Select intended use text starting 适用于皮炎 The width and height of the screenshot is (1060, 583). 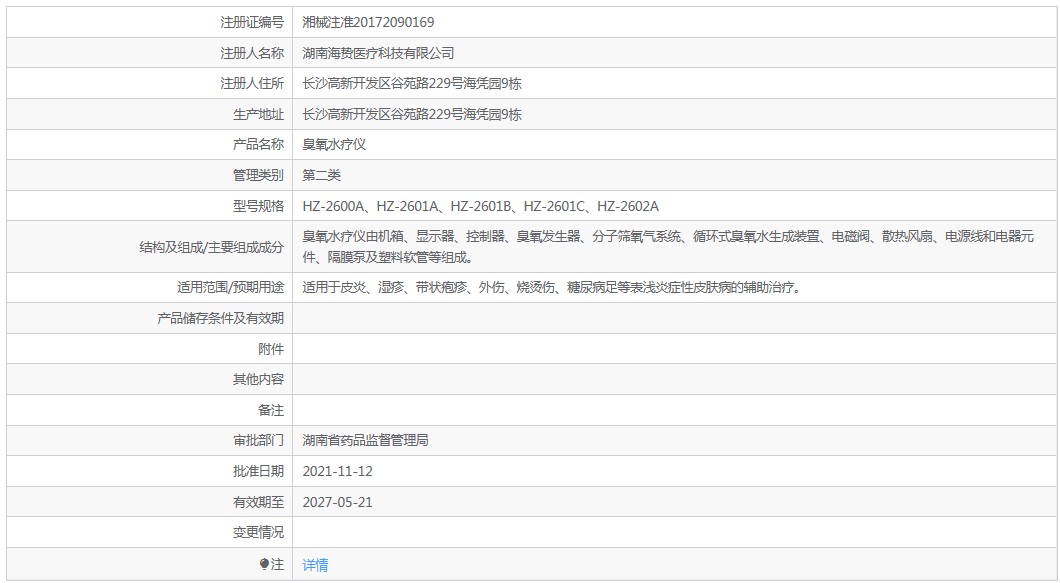click(x=552, y=287)
